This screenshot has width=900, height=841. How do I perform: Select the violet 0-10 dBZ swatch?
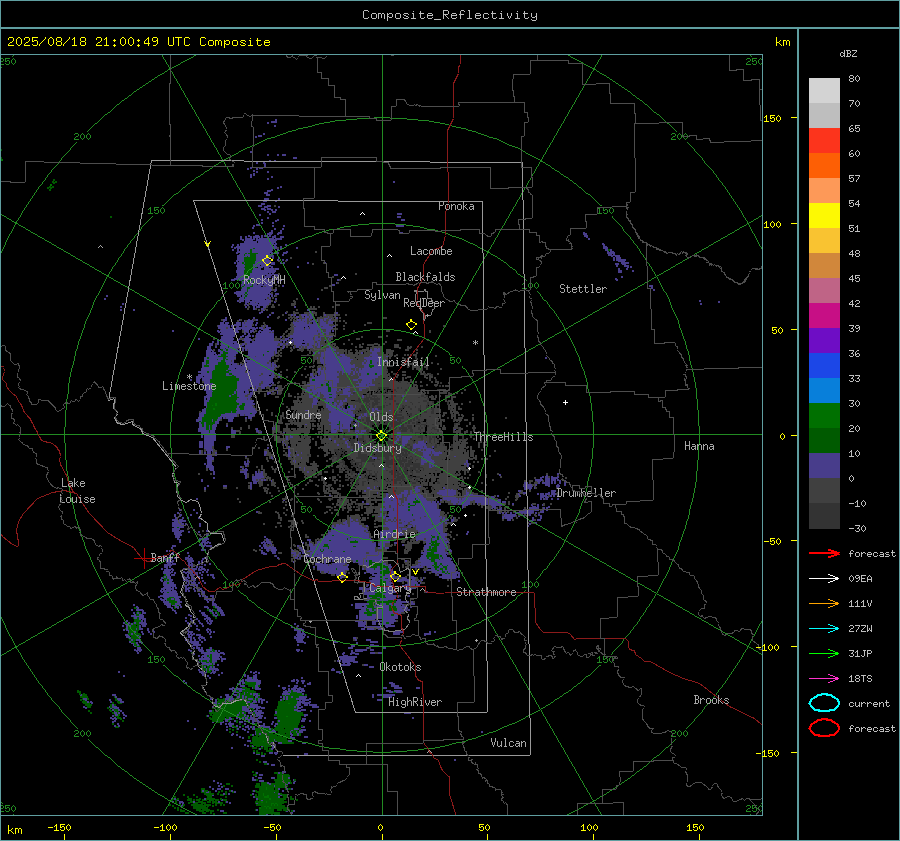click(824, 465)
